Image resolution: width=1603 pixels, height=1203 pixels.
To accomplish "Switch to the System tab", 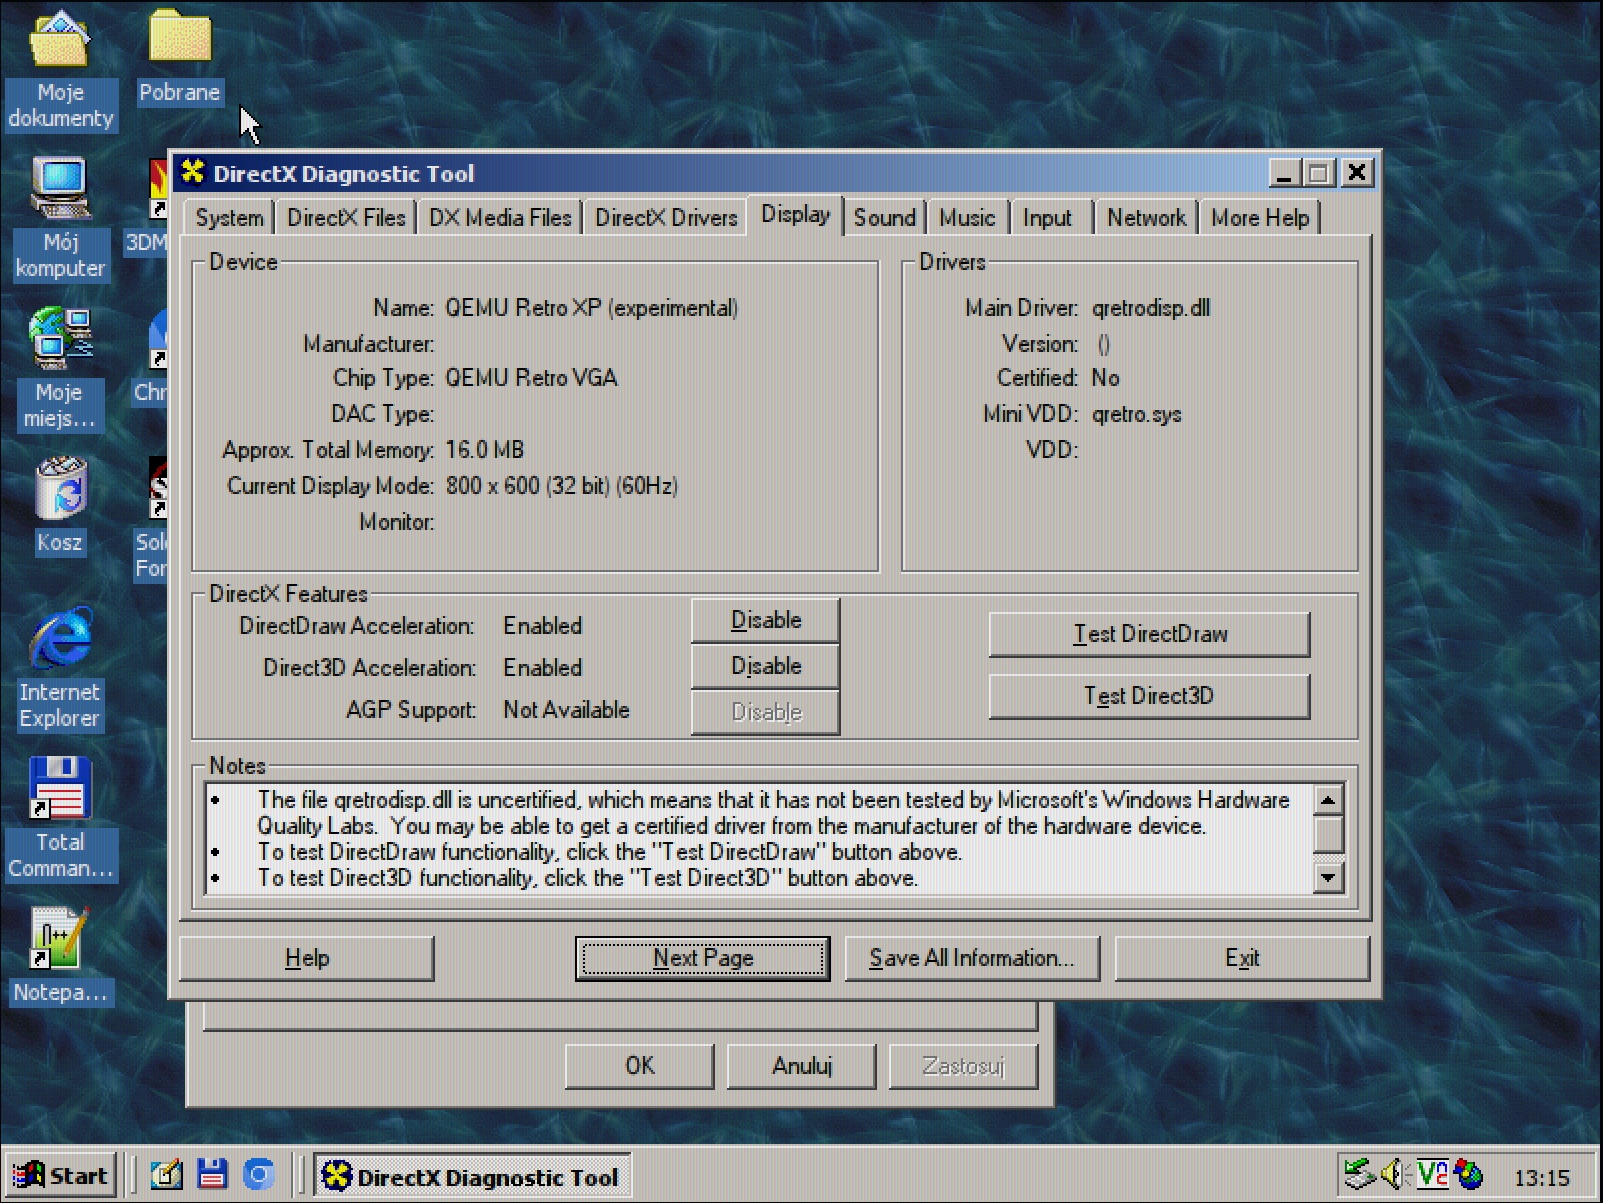I will tap(230, 218).
